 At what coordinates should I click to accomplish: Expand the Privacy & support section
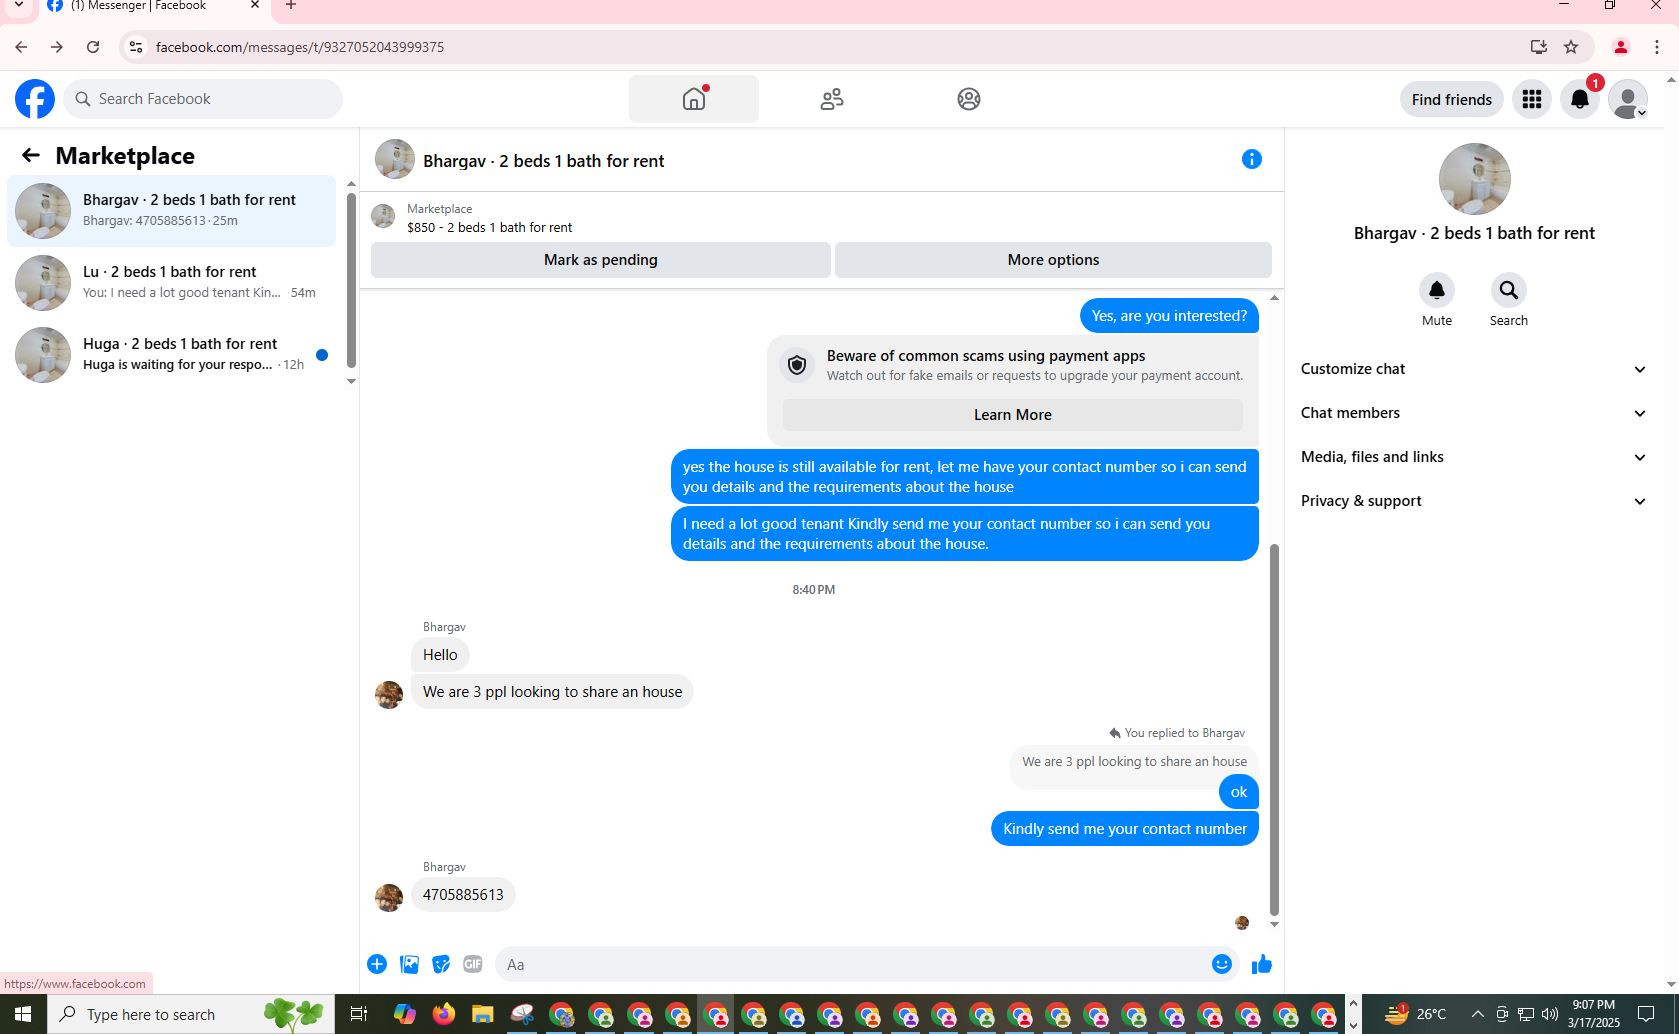1474,501
